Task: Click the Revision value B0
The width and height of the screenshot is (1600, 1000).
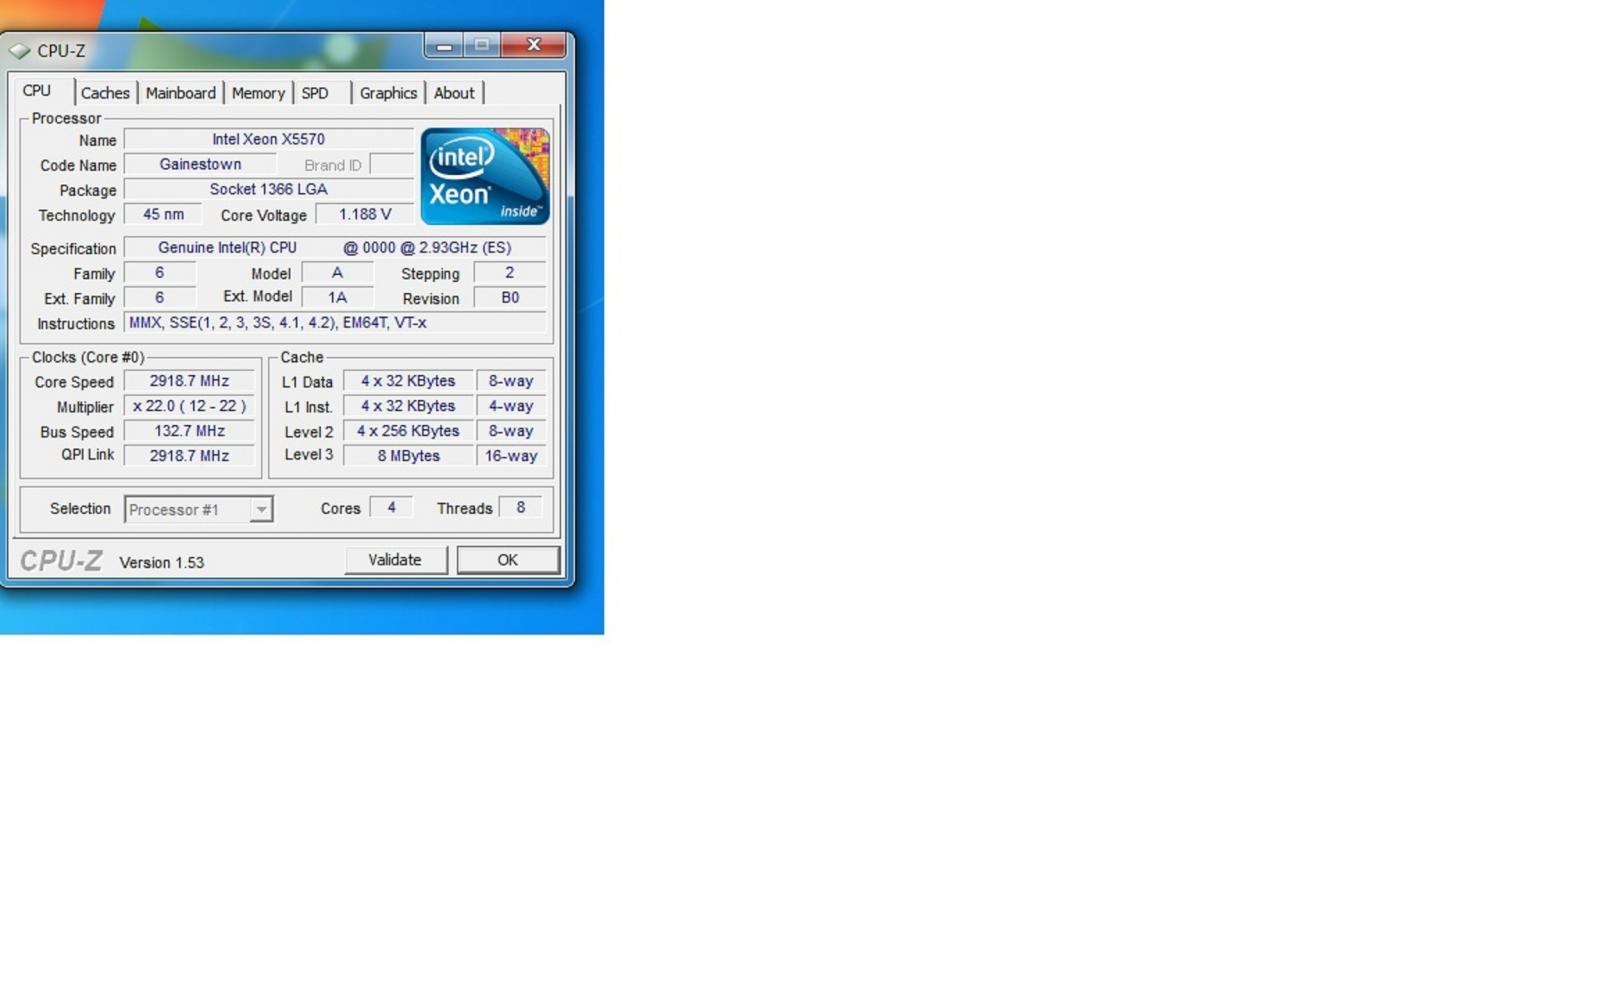Action: tap(510, 298)
